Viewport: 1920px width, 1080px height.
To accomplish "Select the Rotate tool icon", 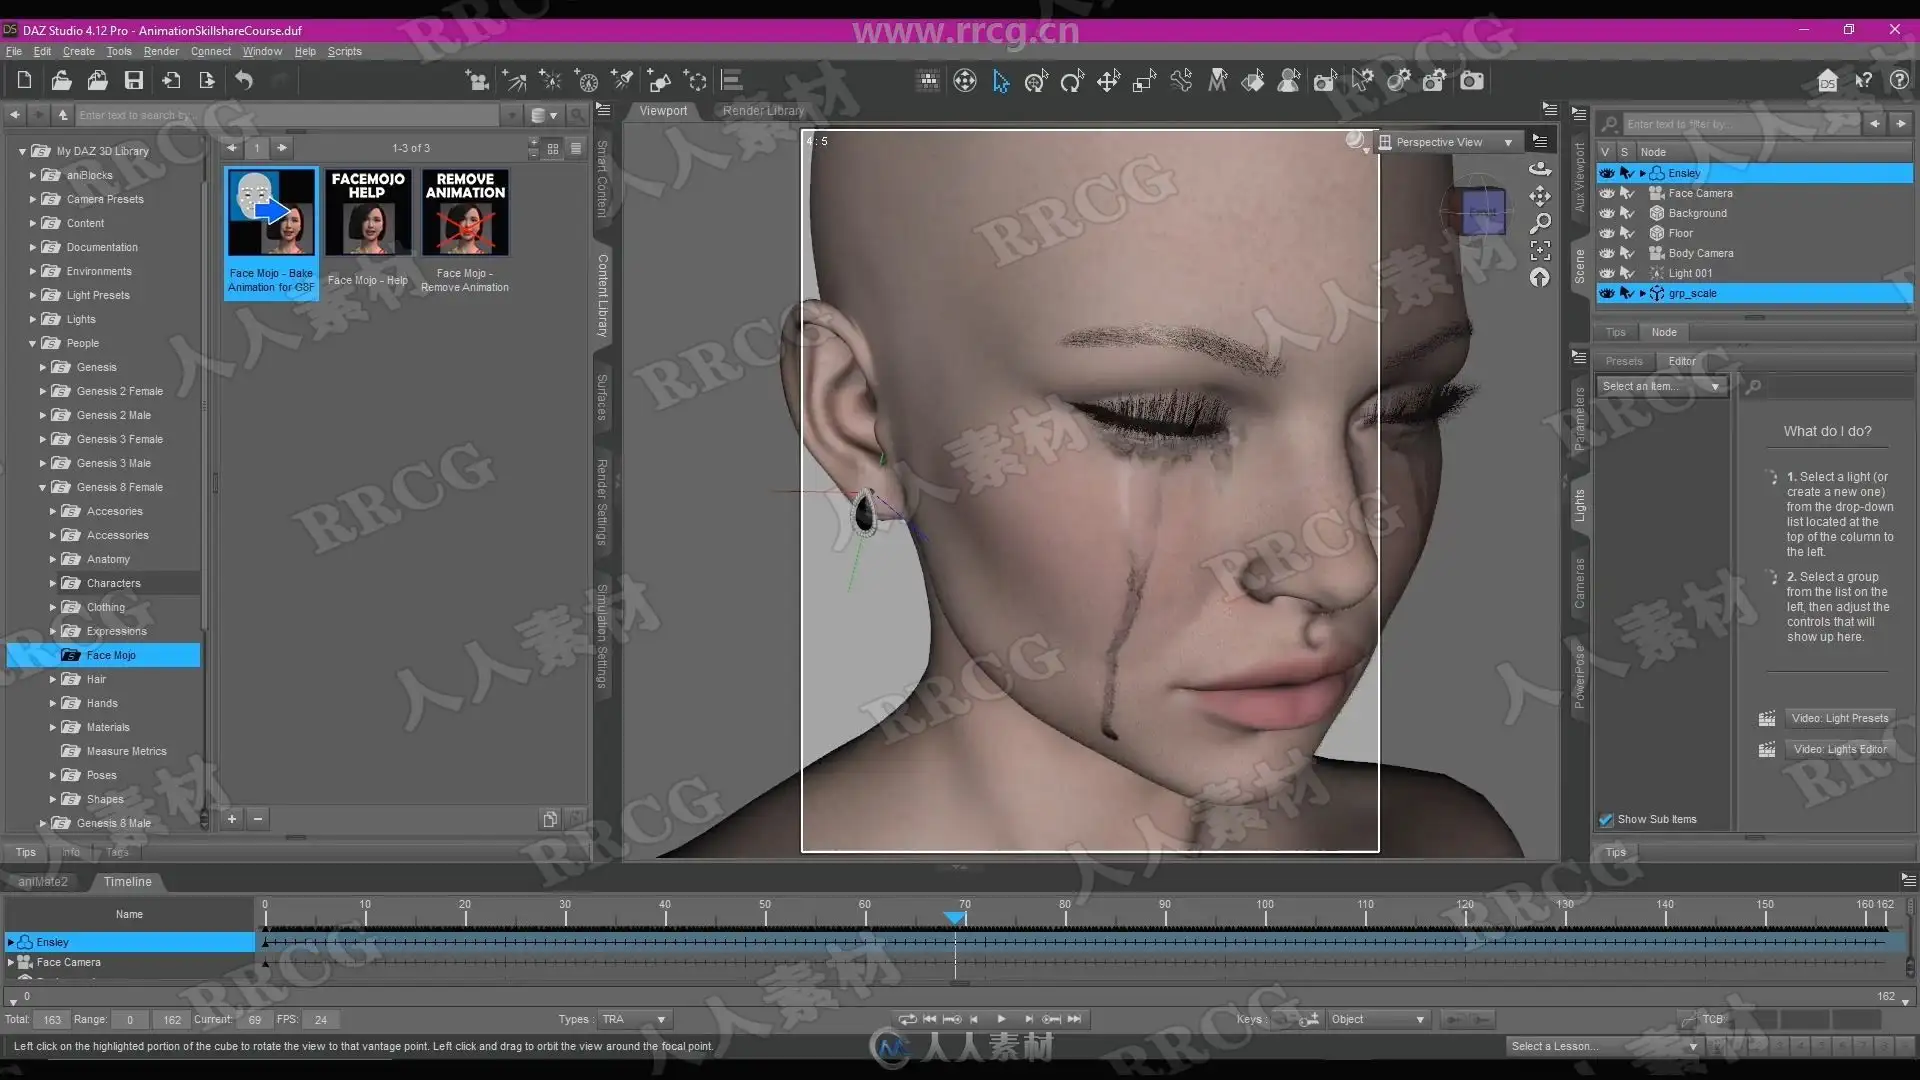I will [x=1072, y=81].
